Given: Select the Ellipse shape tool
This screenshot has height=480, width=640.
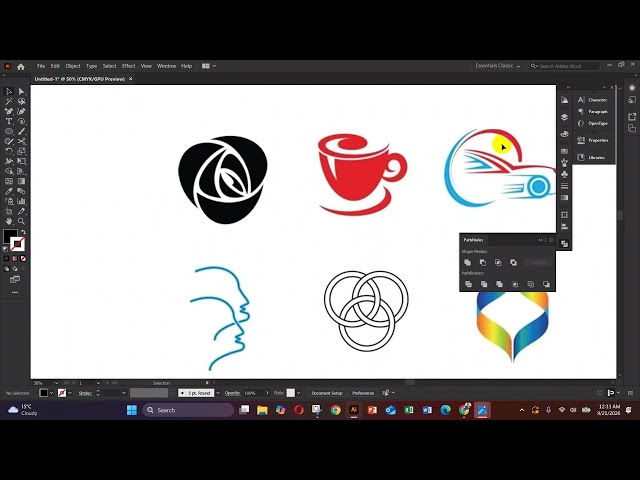Looking at the screenshot, I should click(x=9, y=131).
